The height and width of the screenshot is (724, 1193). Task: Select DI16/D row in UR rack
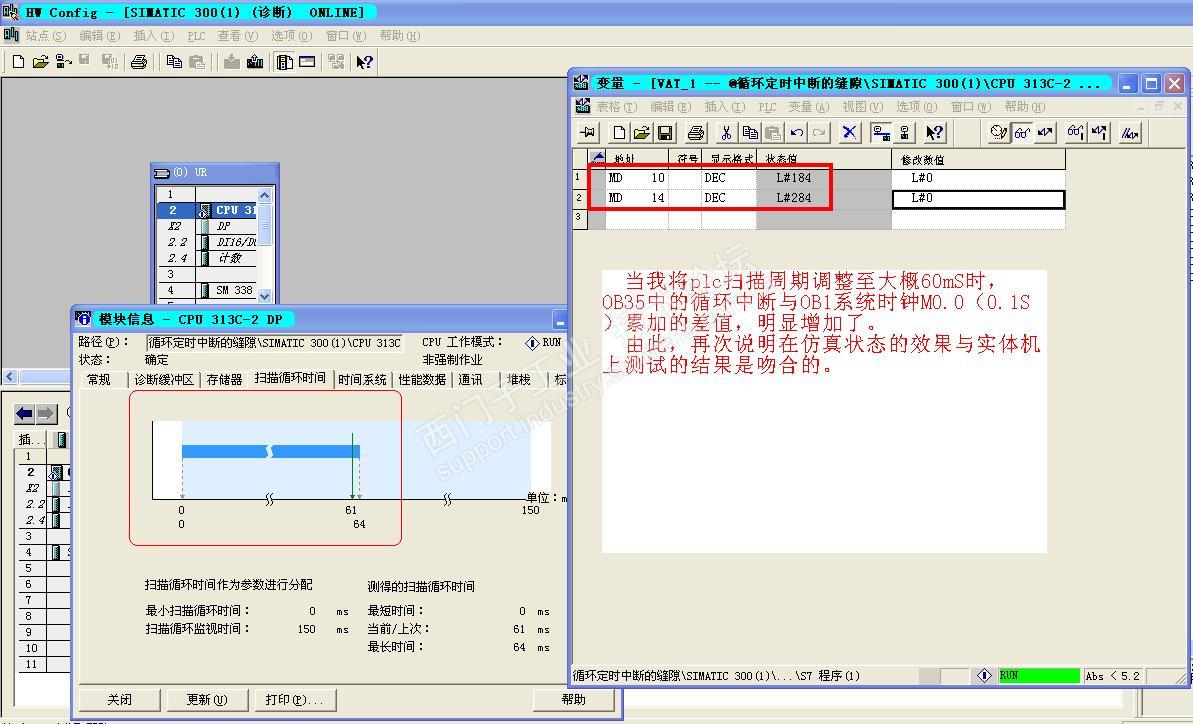tap(206, 242)
